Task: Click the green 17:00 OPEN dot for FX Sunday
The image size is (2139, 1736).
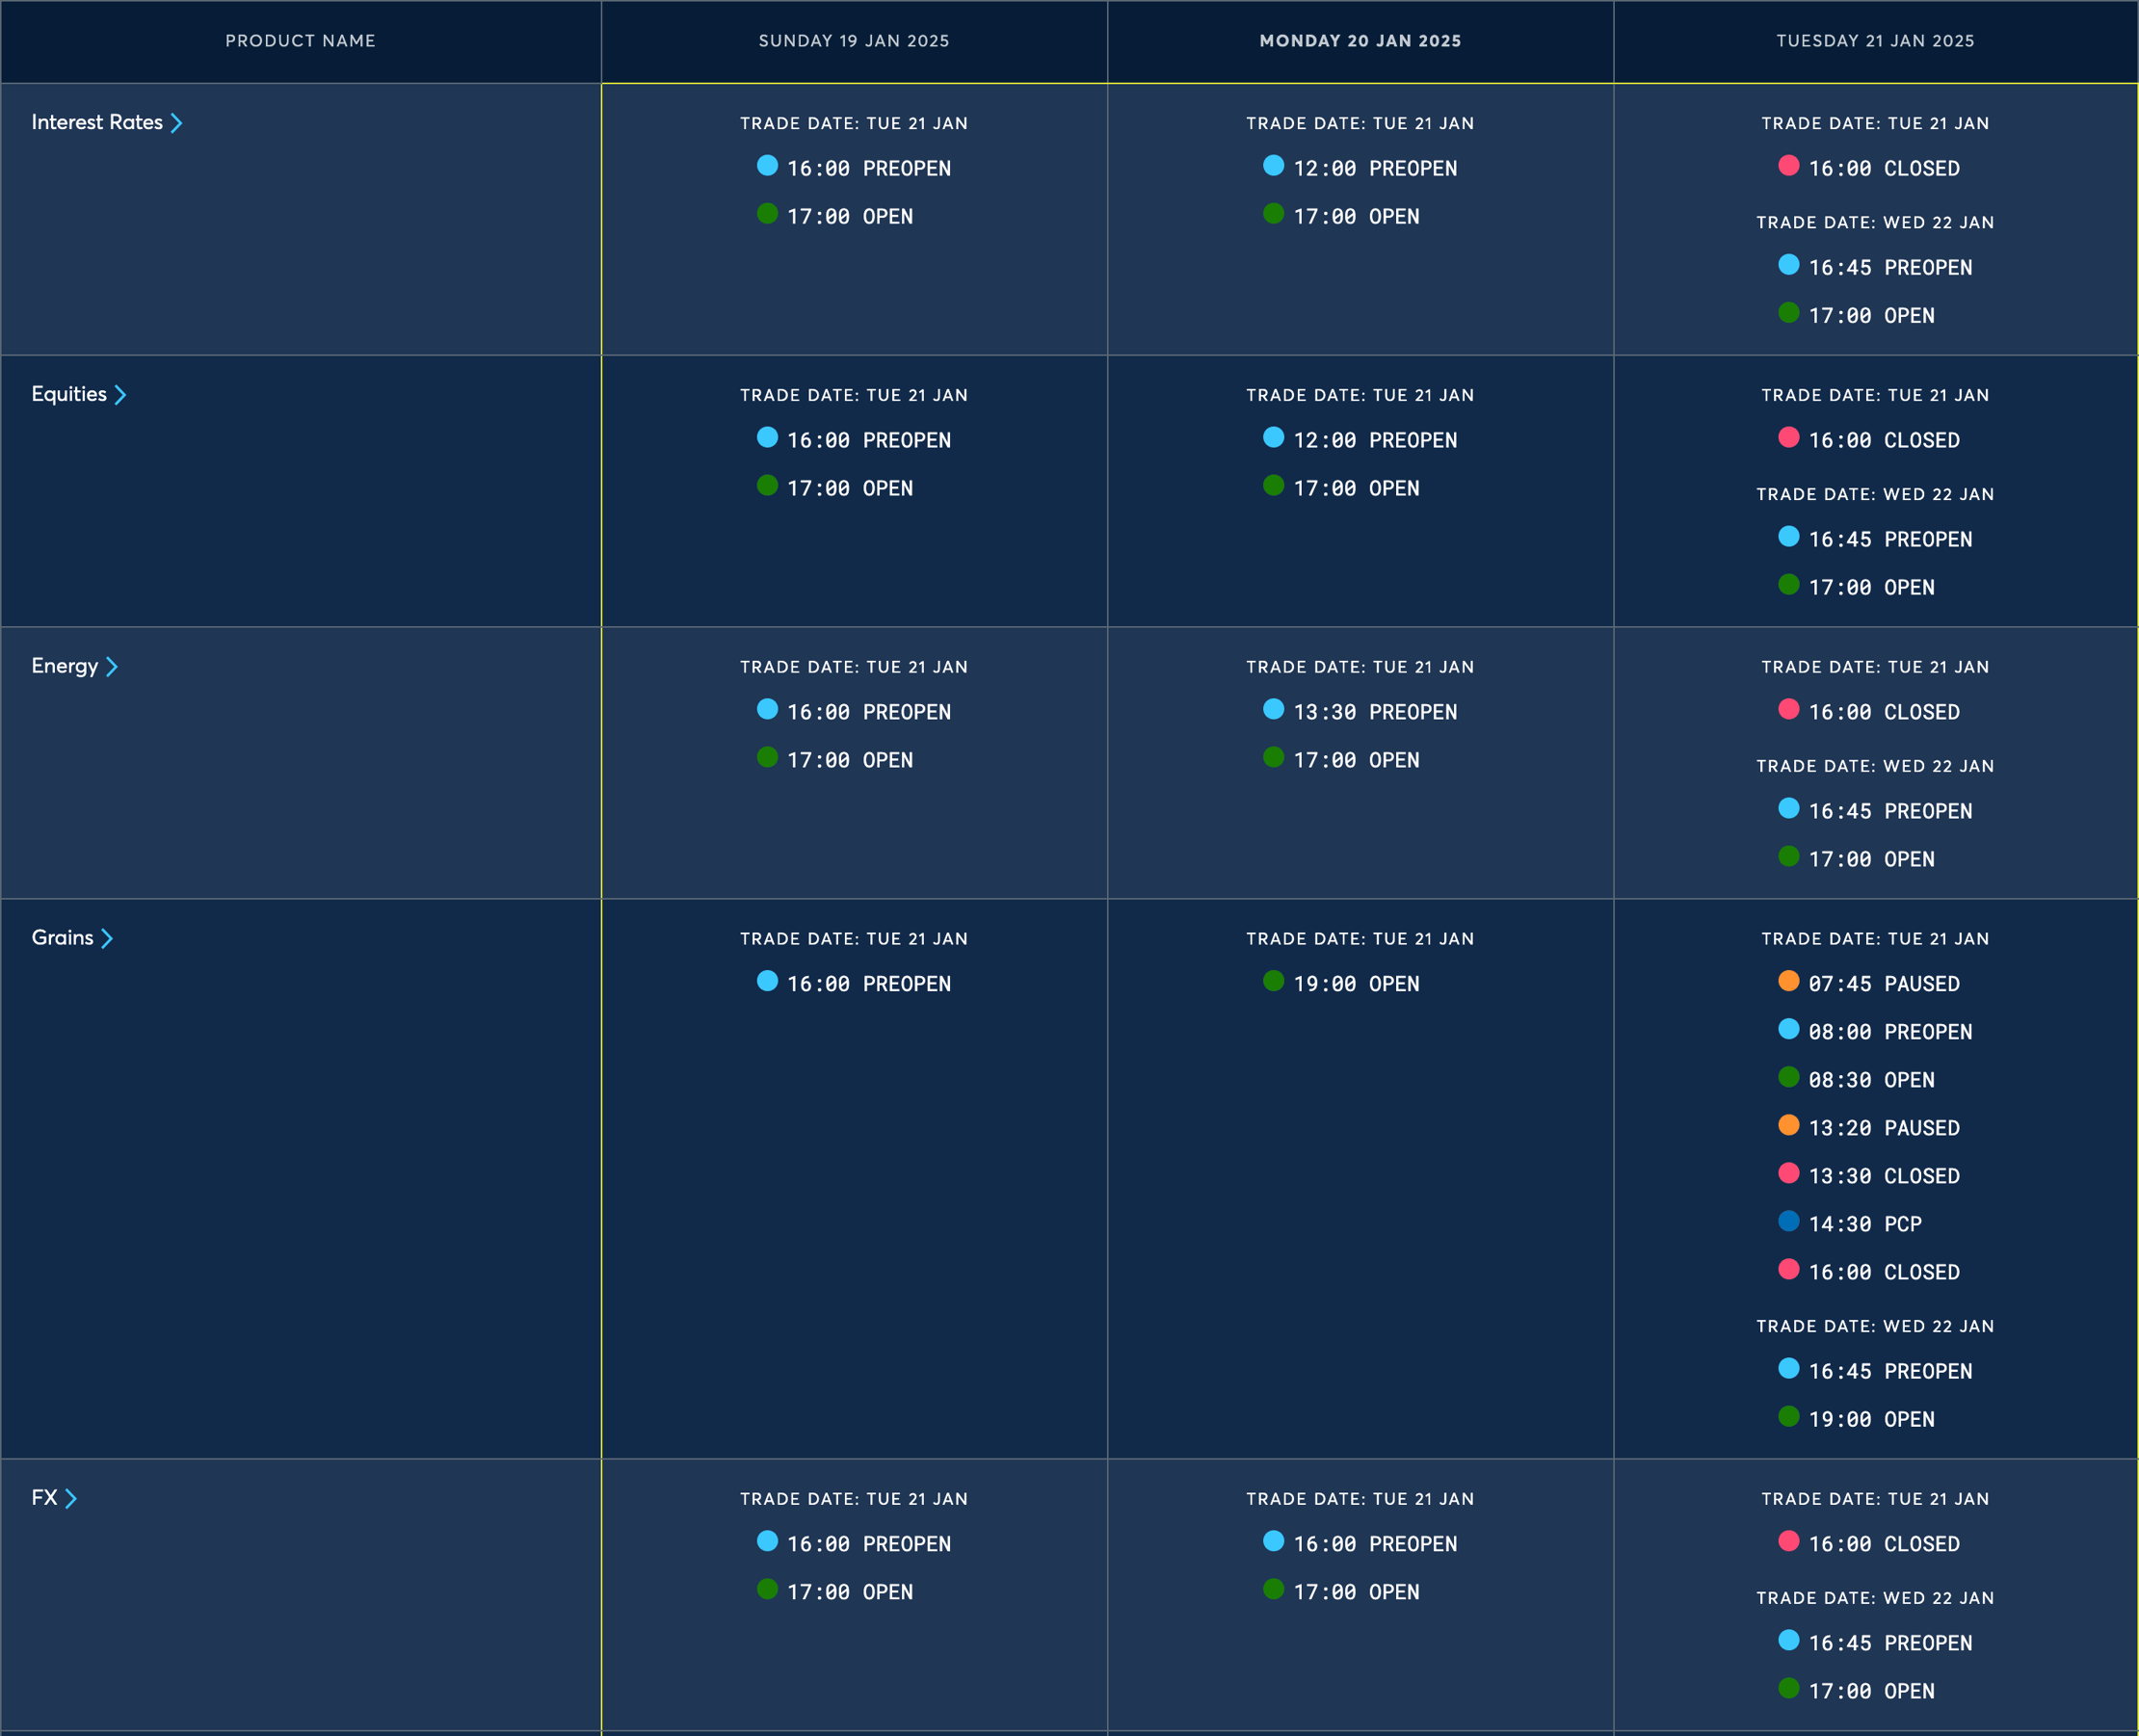Action: tap(769, 1589)
